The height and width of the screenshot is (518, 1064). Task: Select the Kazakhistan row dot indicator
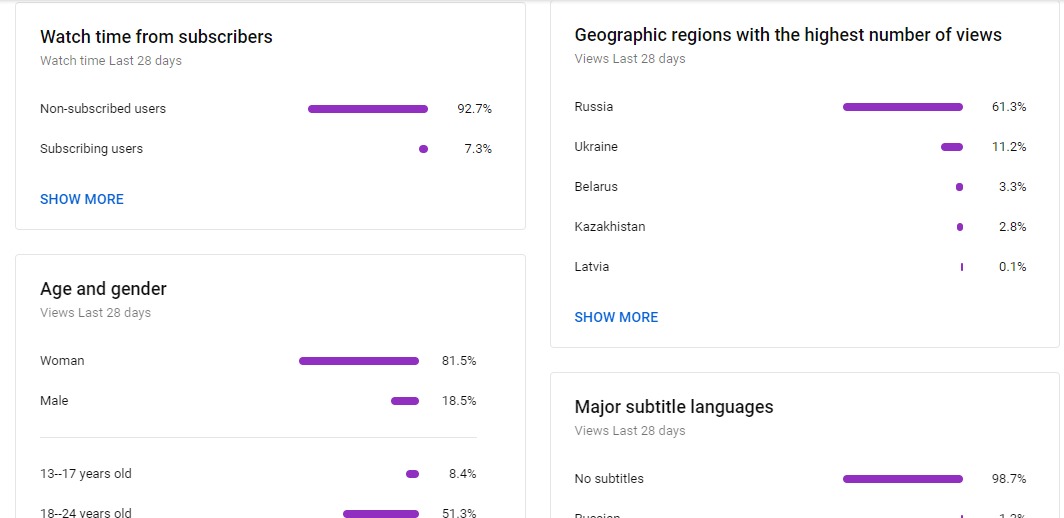[960, 227]
